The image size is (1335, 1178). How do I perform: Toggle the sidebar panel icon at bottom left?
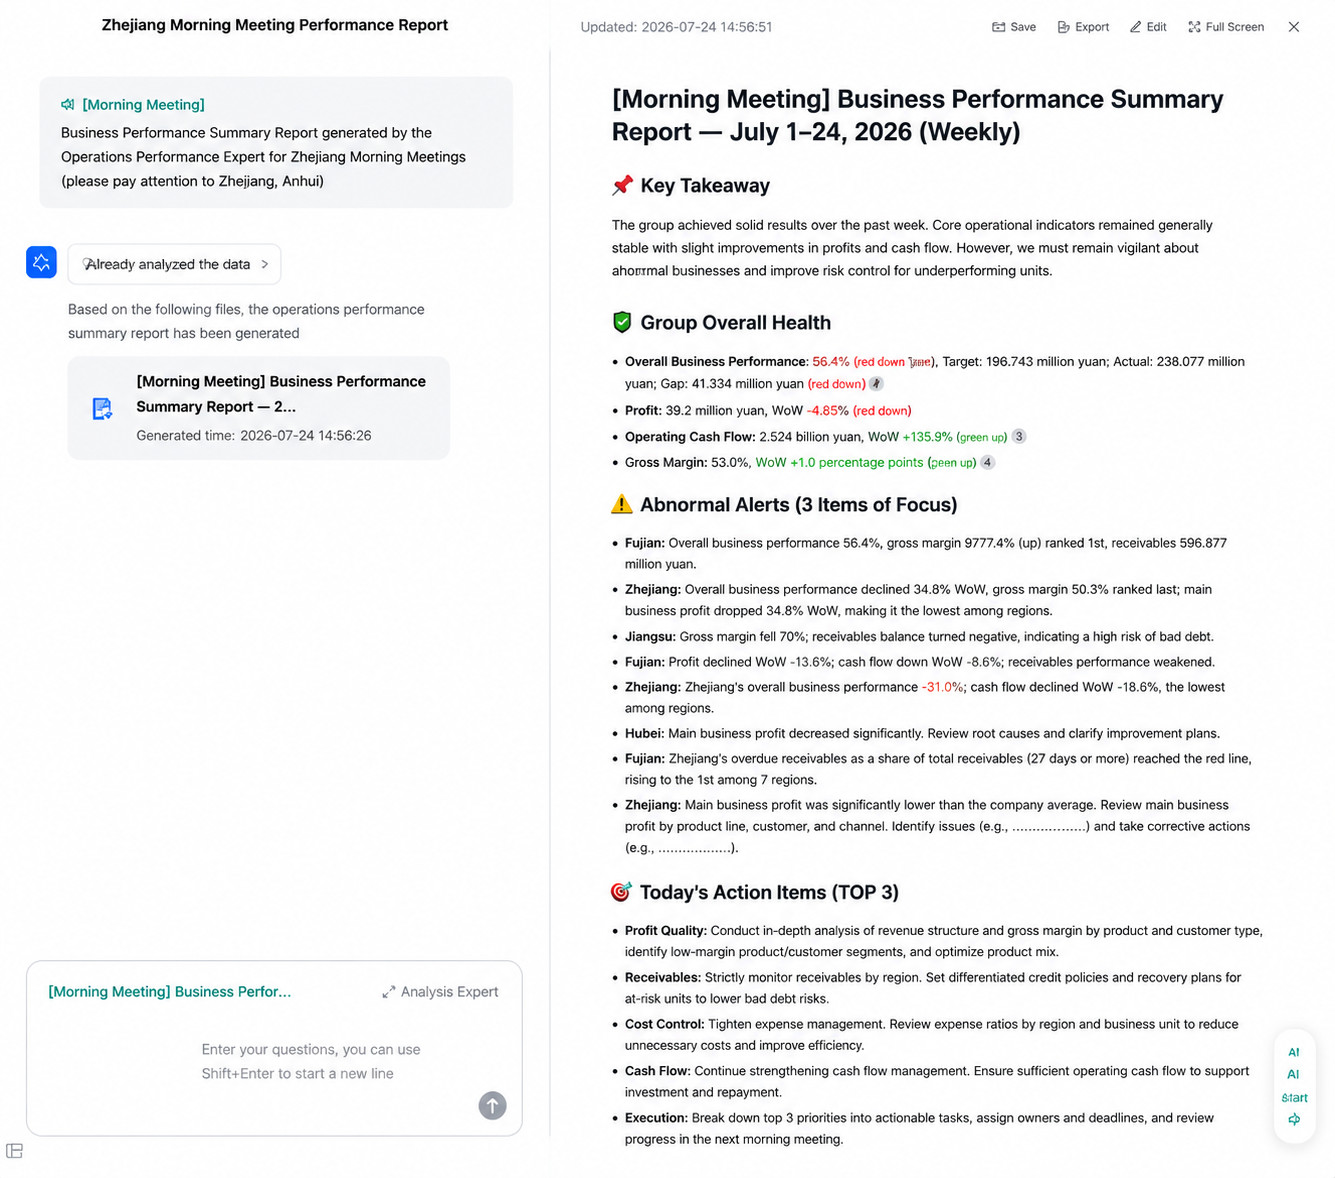click(x=14, y=1151)
